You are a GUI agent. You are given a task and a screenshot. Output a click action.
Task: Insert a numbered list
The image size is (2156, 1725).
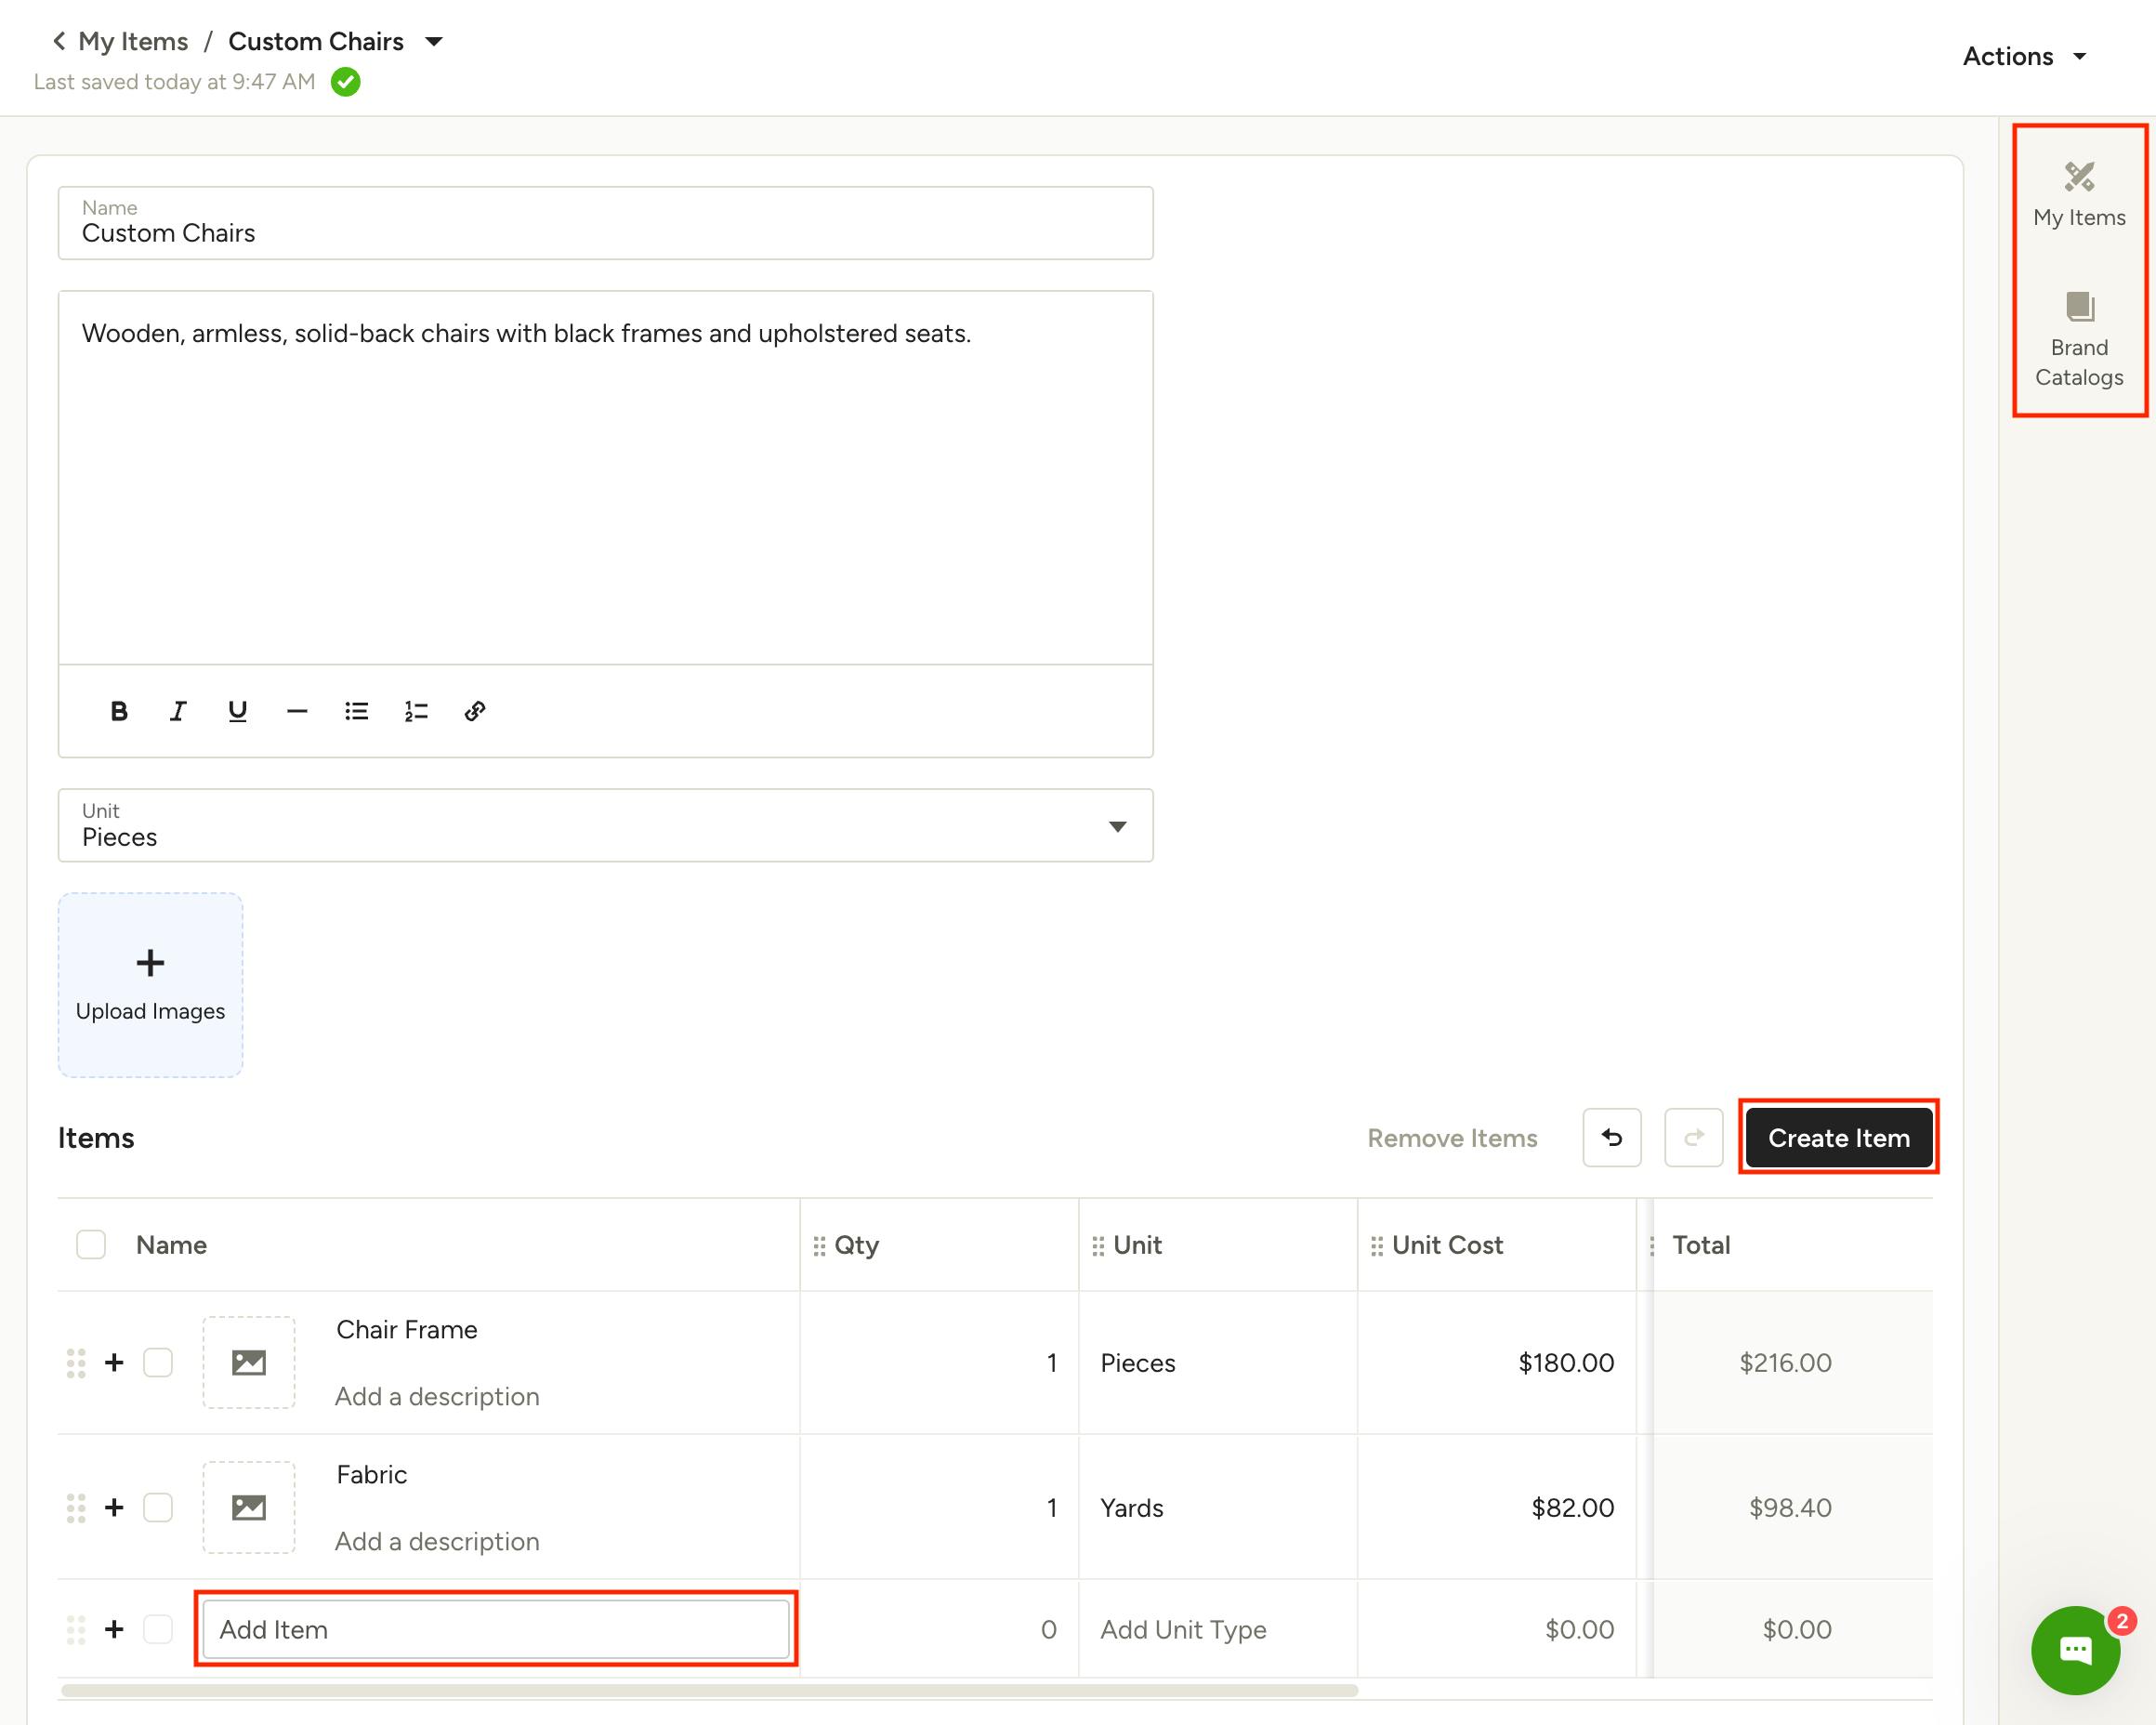(416, 711)
